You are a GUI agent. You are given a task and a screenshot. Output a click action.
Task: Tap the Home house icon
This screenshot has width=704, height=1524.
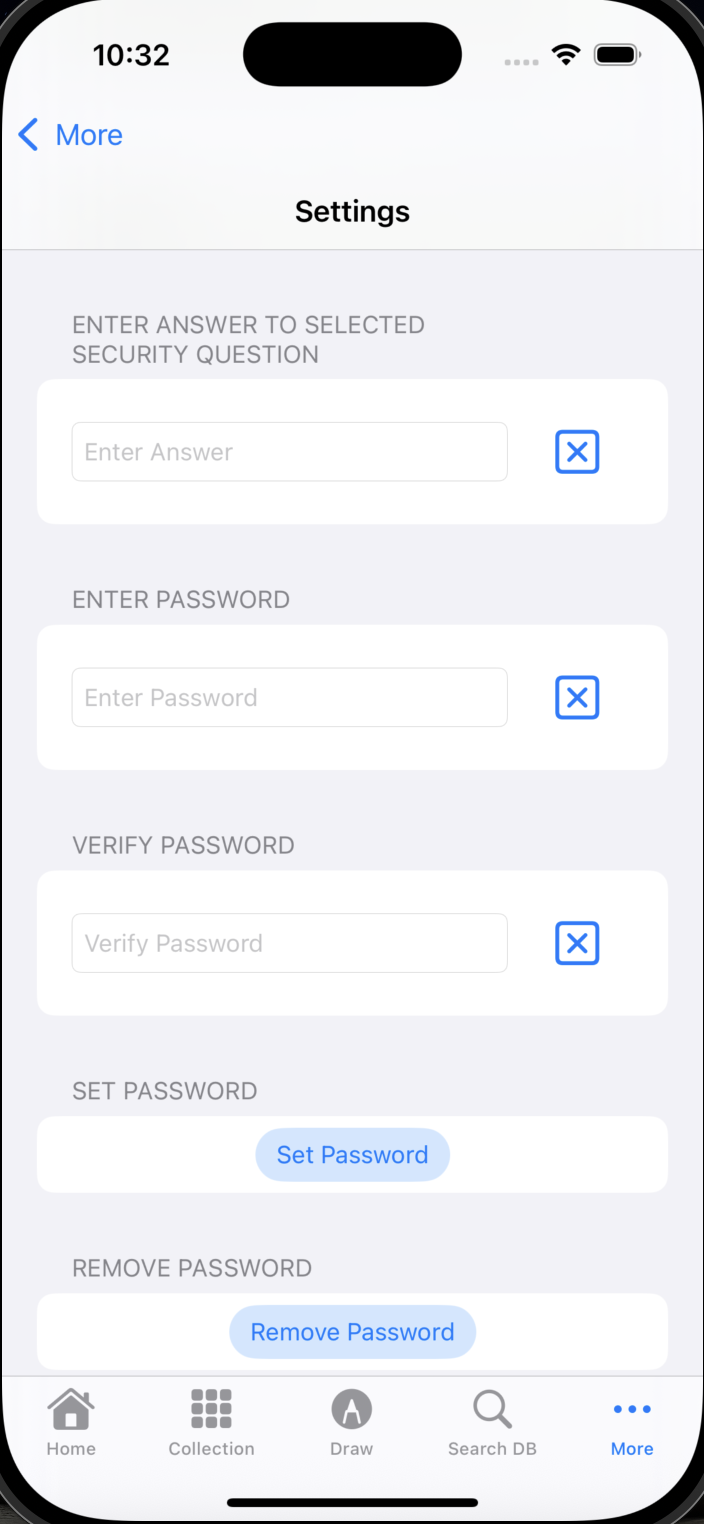(71, 1409)
